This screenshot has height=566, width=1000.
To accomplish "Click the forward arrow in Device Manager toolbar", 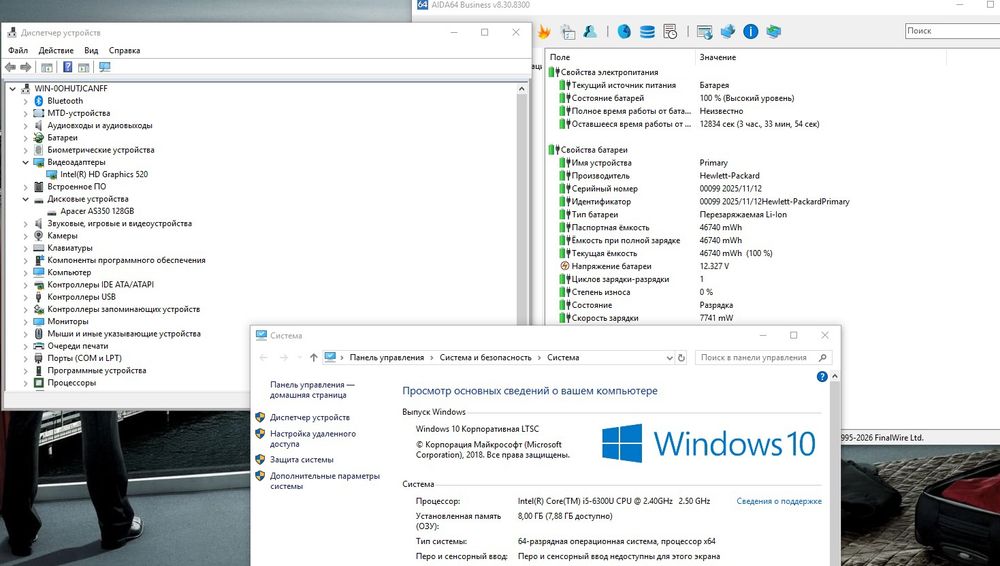I will tap(26, 67).
